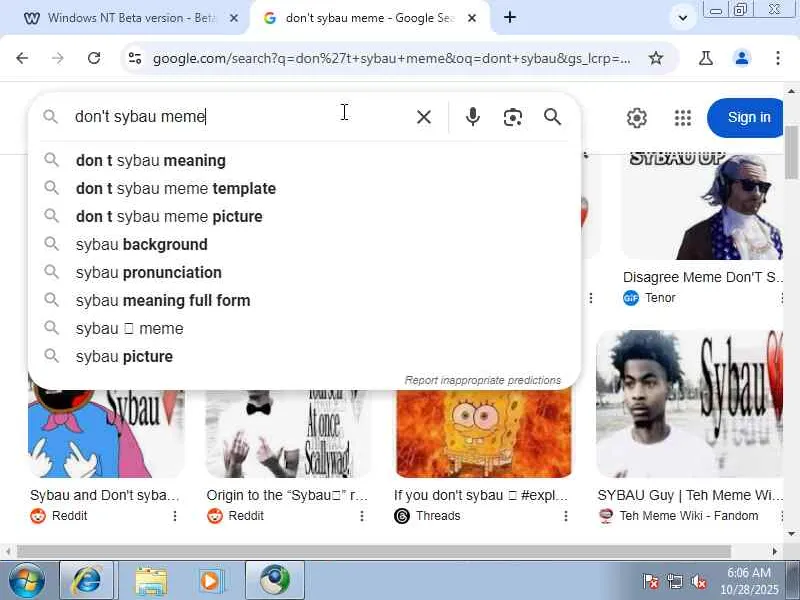Click the Teh Meme Wiki - Fandom source icon
Screen dimensions: 800x600
point(606,516)
